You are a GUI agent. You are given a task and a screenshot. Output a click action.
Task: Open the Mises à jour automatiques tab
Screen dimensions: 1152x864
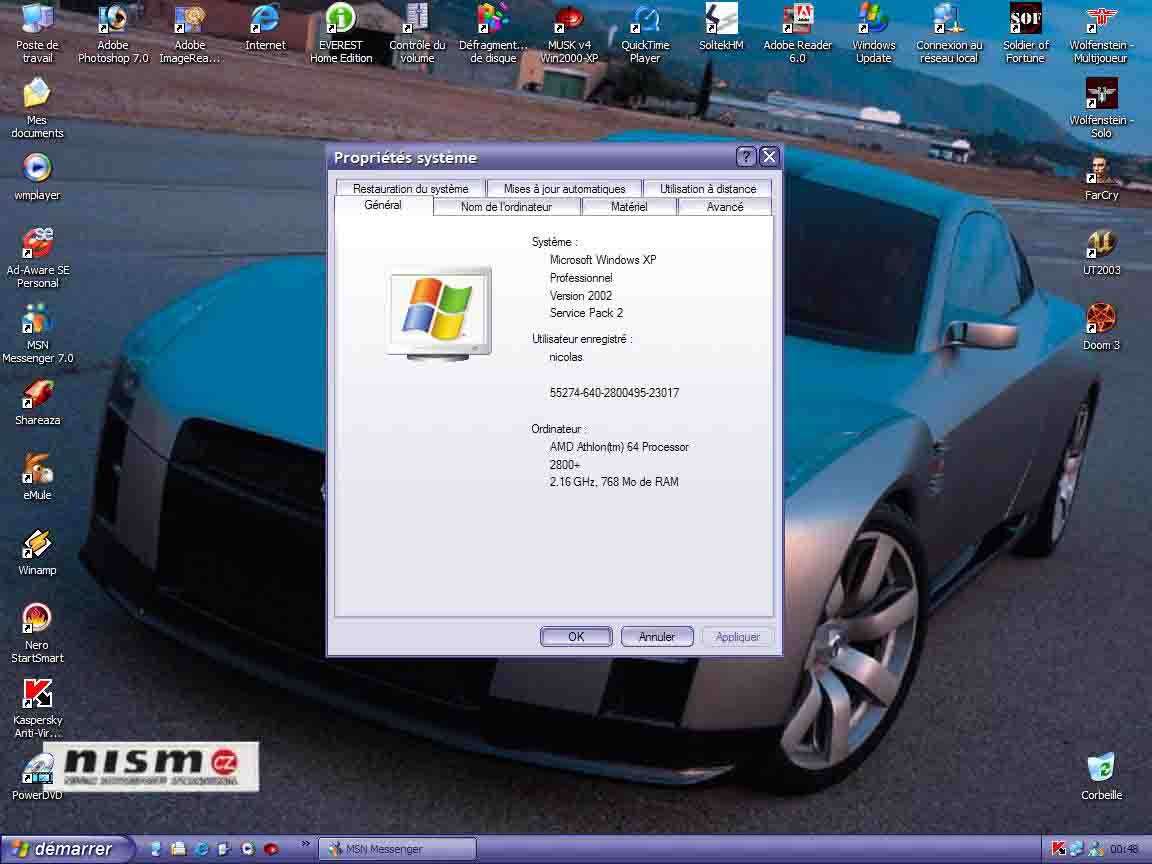(x=564, y=188)
